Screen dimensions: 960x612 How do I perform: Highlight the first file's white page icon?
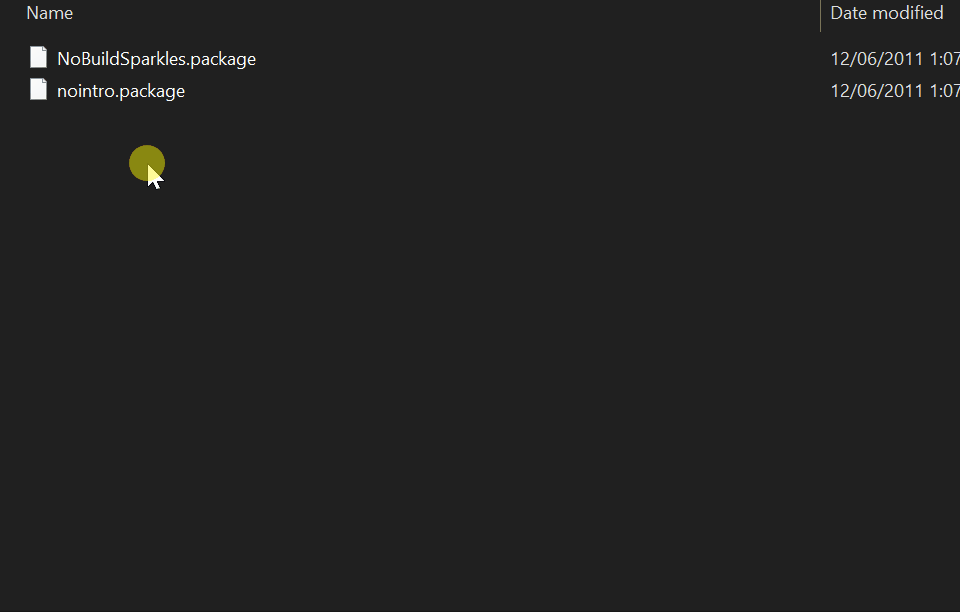(38, 58)
